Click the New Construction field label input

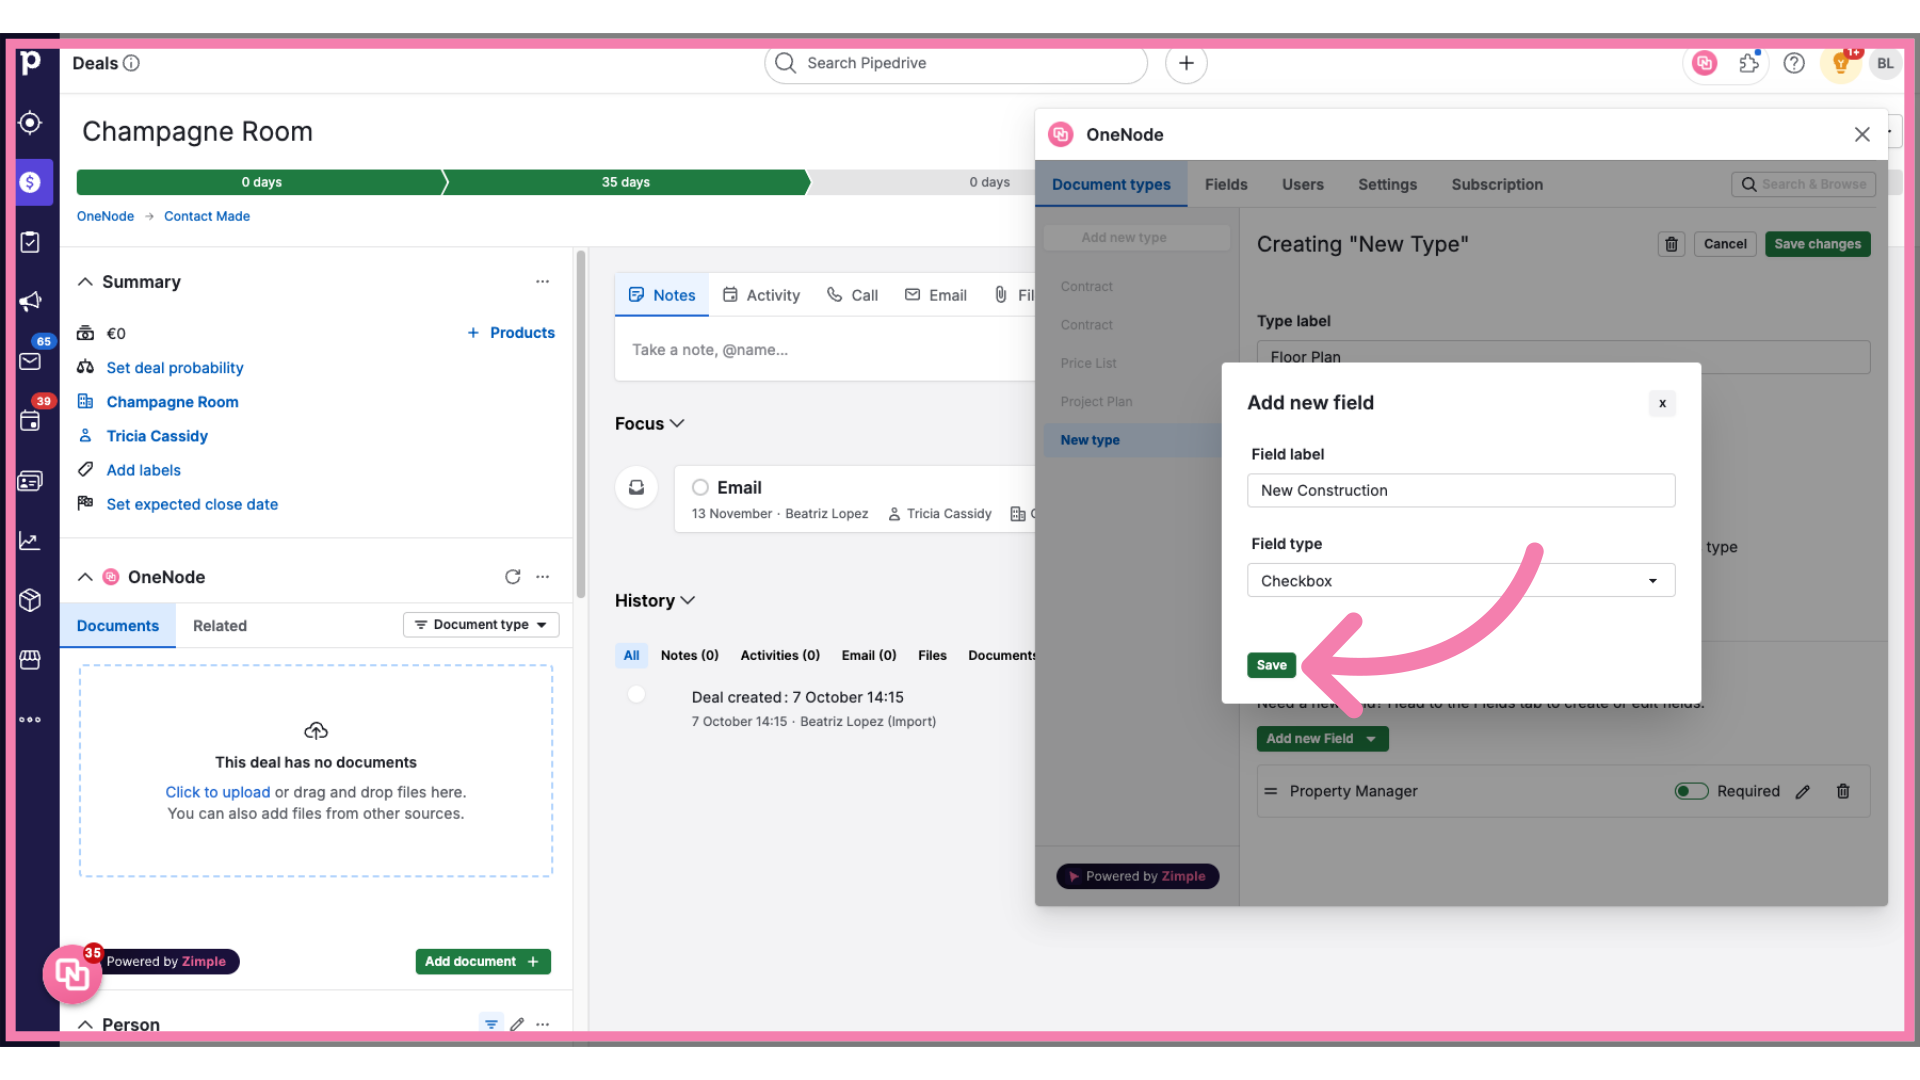click(1461, 491)
